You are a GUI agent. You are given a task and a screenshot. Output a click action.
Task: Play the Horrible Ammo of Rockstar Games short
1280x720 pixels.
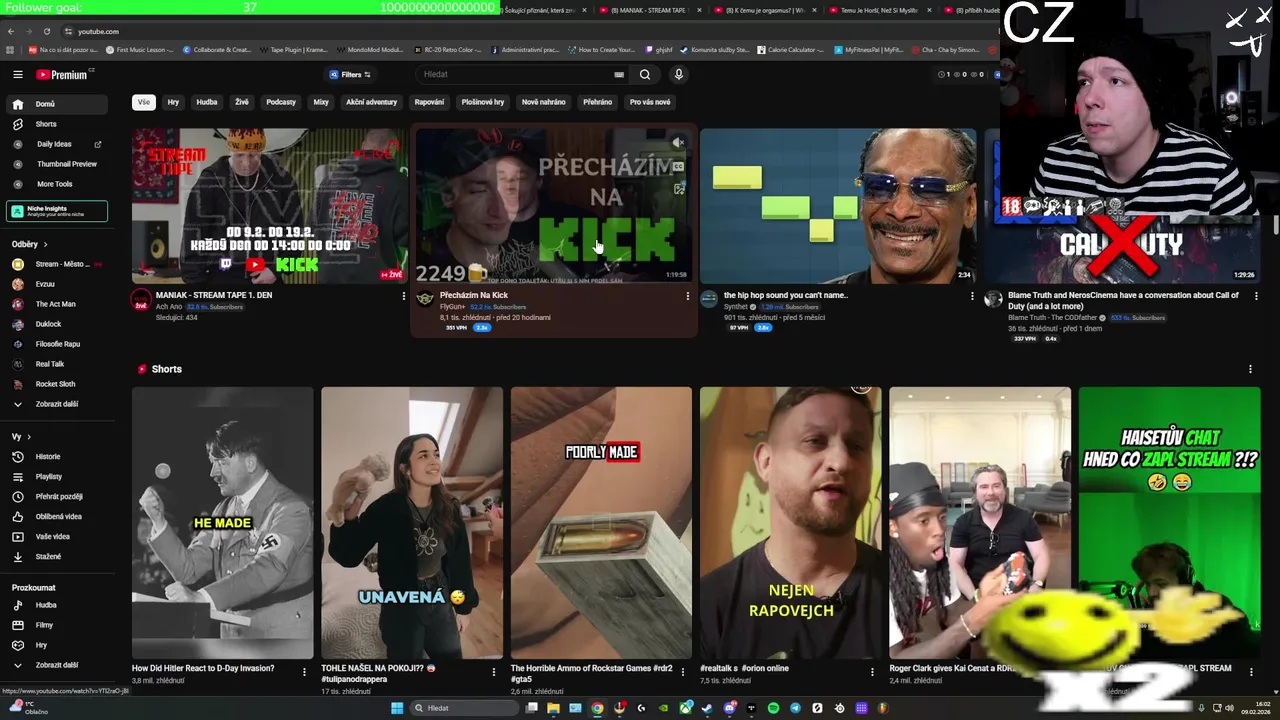601,523
